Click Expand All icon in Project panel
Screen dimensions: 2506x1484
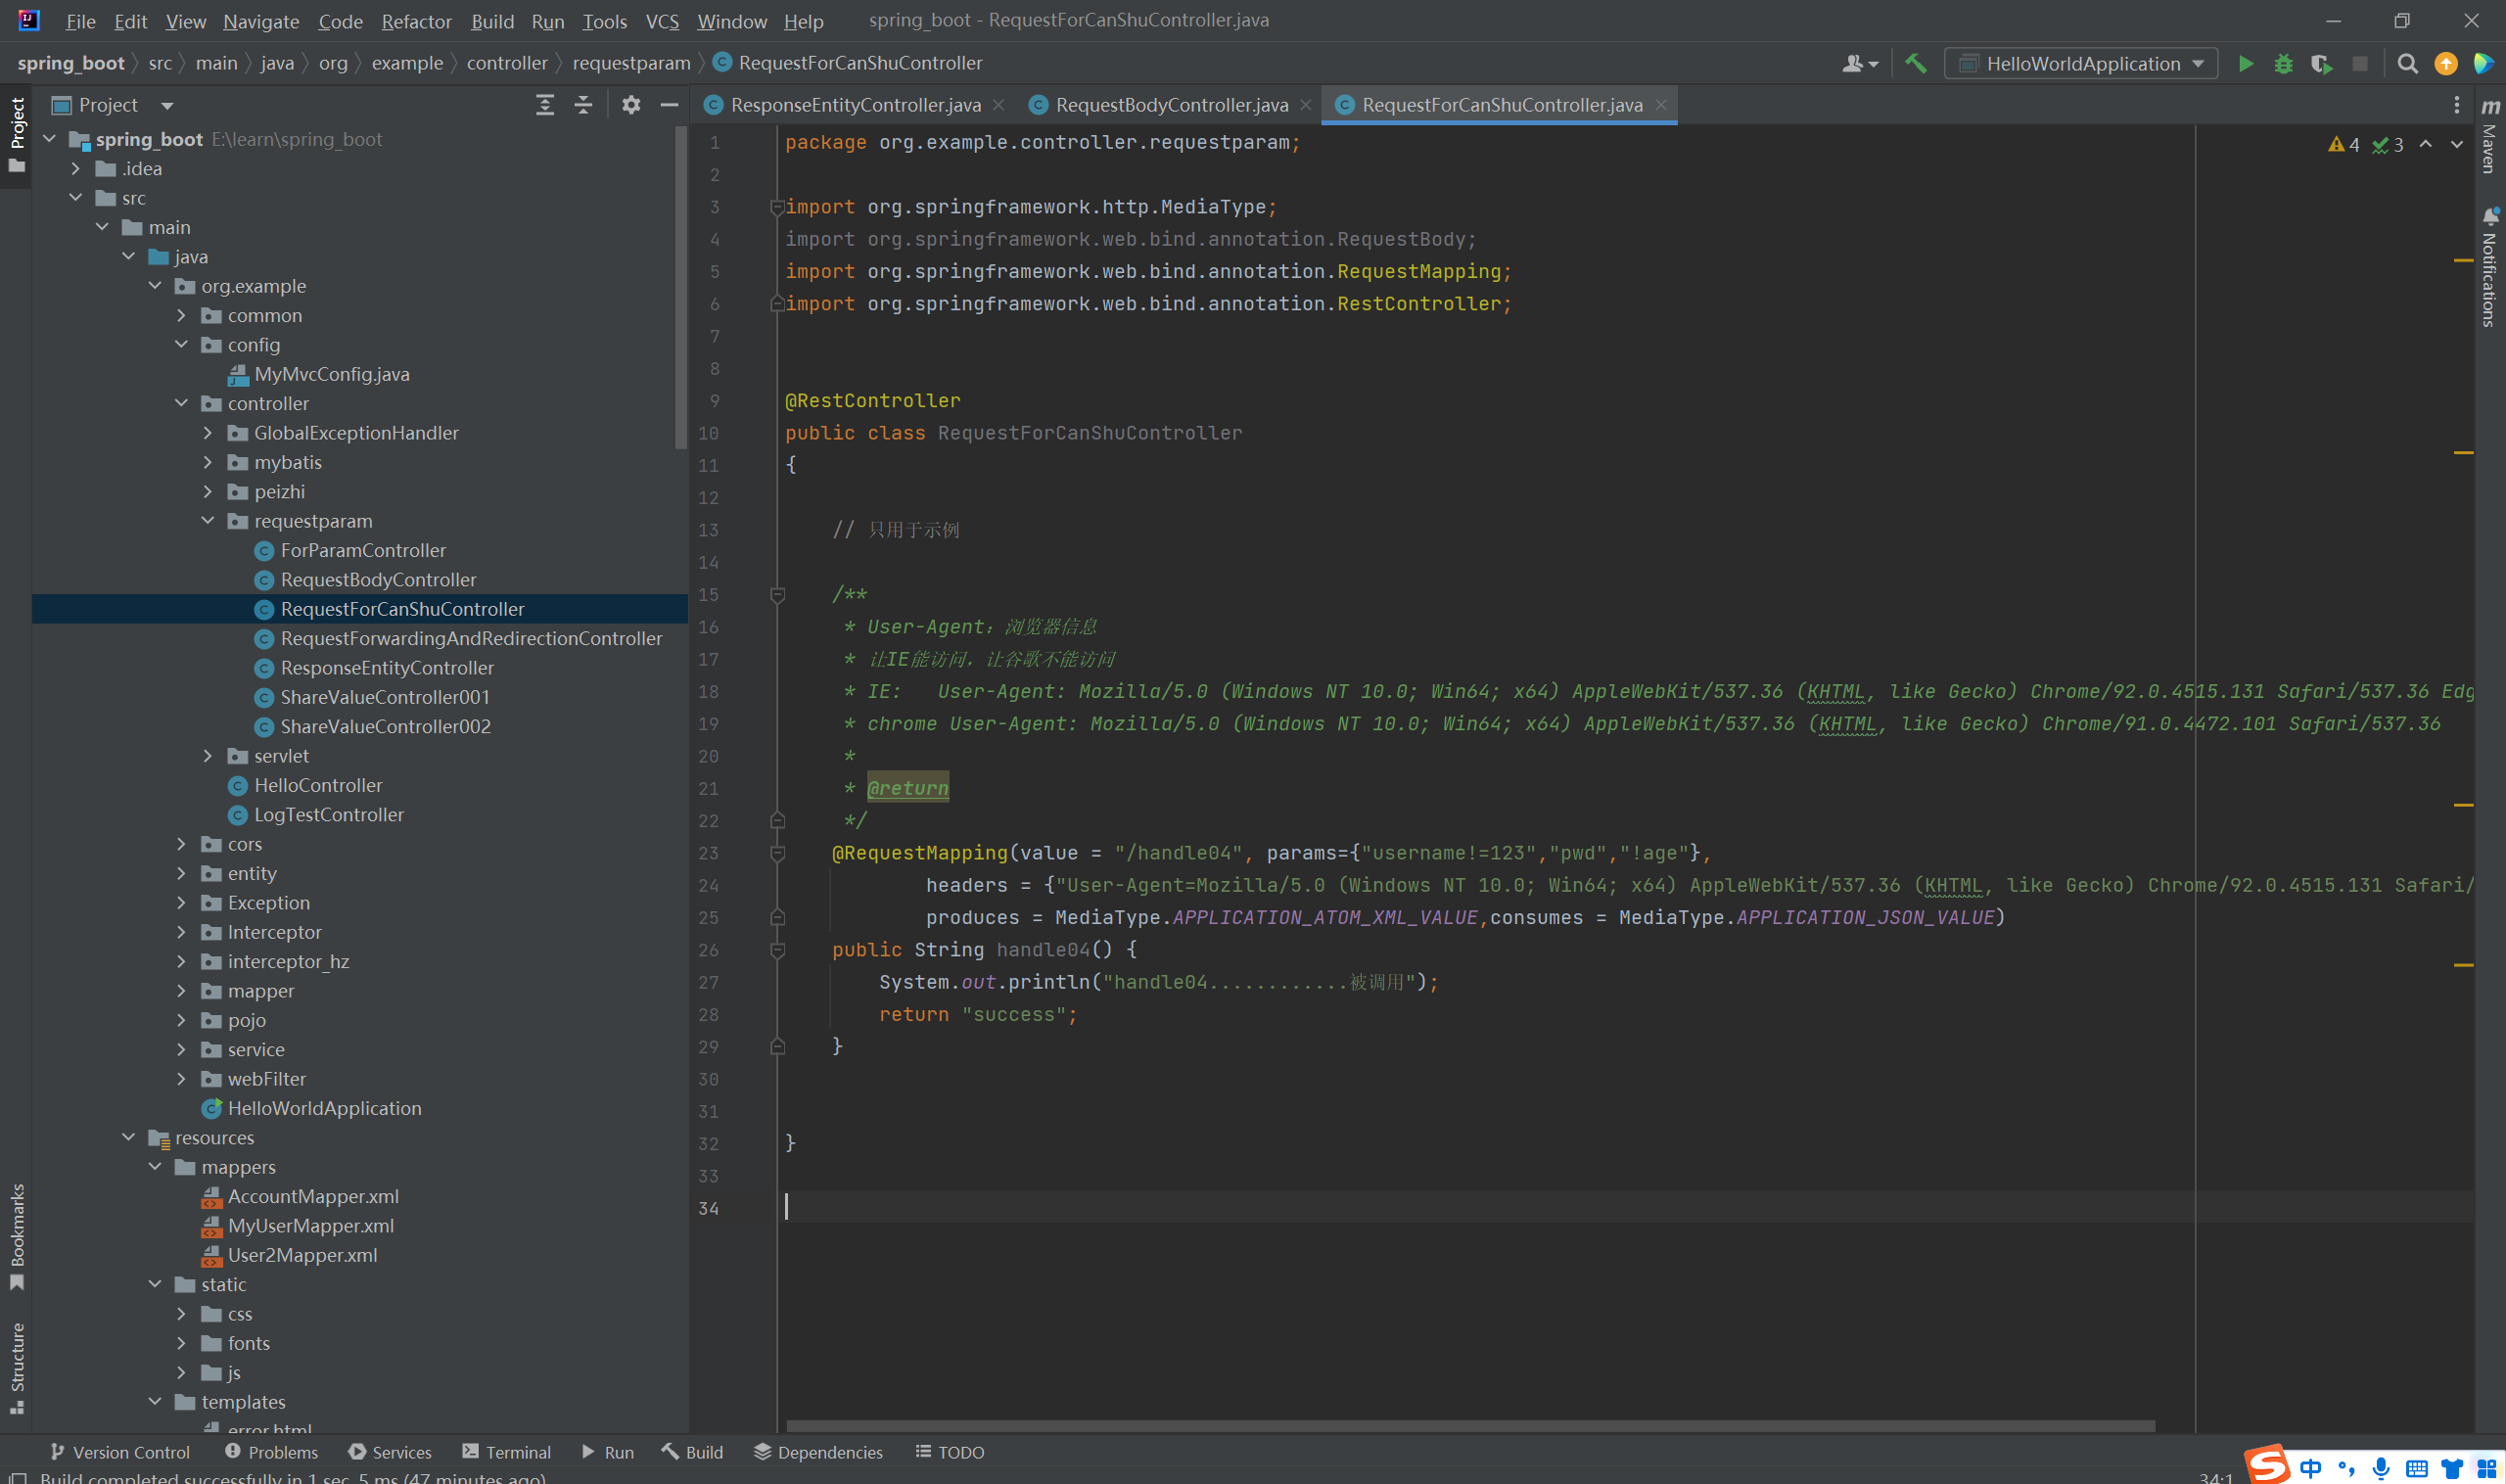[545, 105]
